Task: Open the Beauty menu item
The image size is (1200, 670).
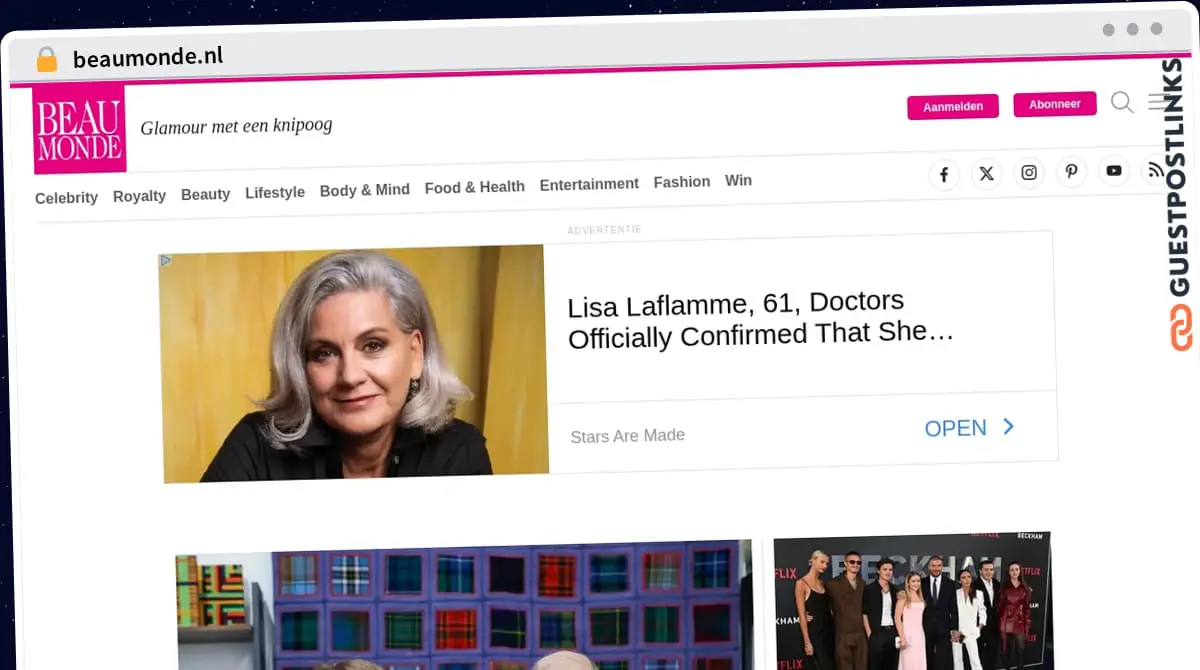Action: [x=205, y=194]
